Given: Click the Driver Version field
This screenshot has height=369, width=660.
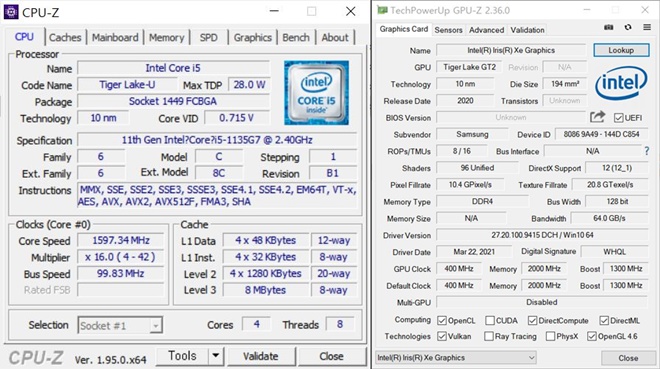Looking at the screenshot, I should (x=542, y=235).
